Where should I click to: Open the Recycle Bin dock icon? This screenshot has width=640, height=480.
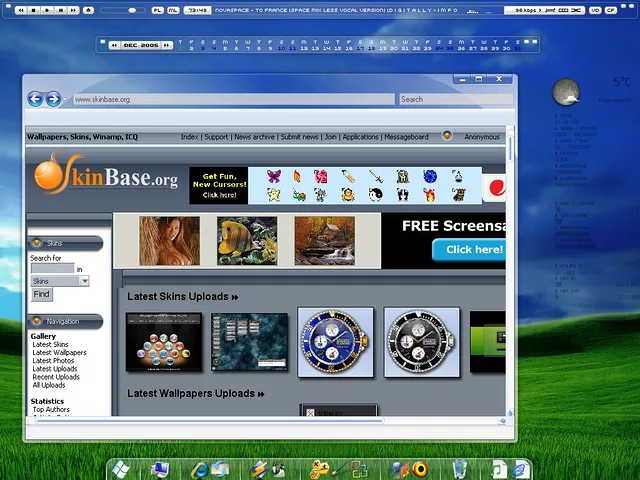coord(459,469)
